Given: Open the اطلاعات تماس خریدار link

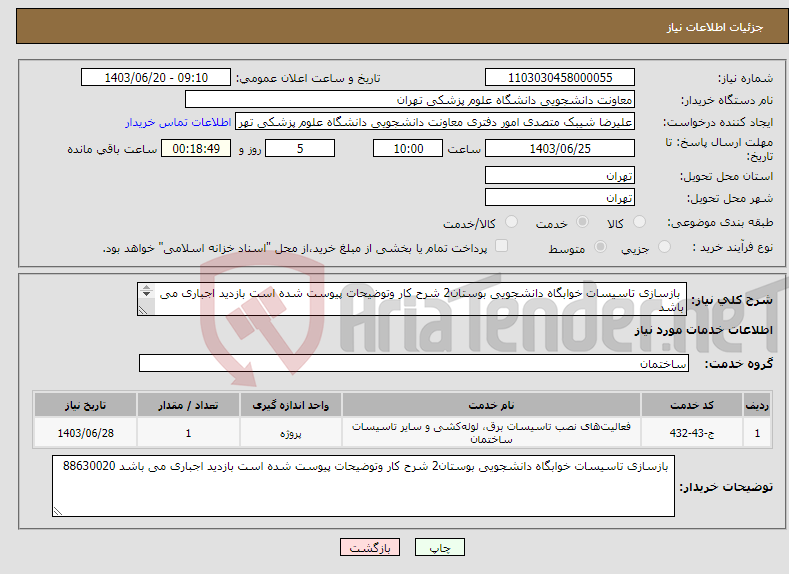Looking at the screenshot, I should pos(178,122).
